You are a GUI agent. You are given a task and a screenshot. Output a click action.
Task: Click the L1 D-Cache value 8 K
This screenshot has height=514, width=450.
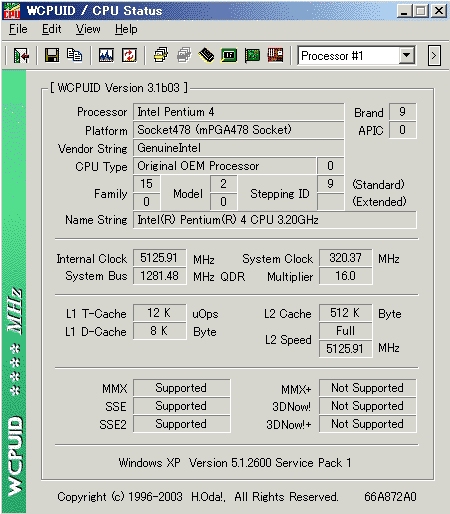pyautogui.click(x=159, y=331)
